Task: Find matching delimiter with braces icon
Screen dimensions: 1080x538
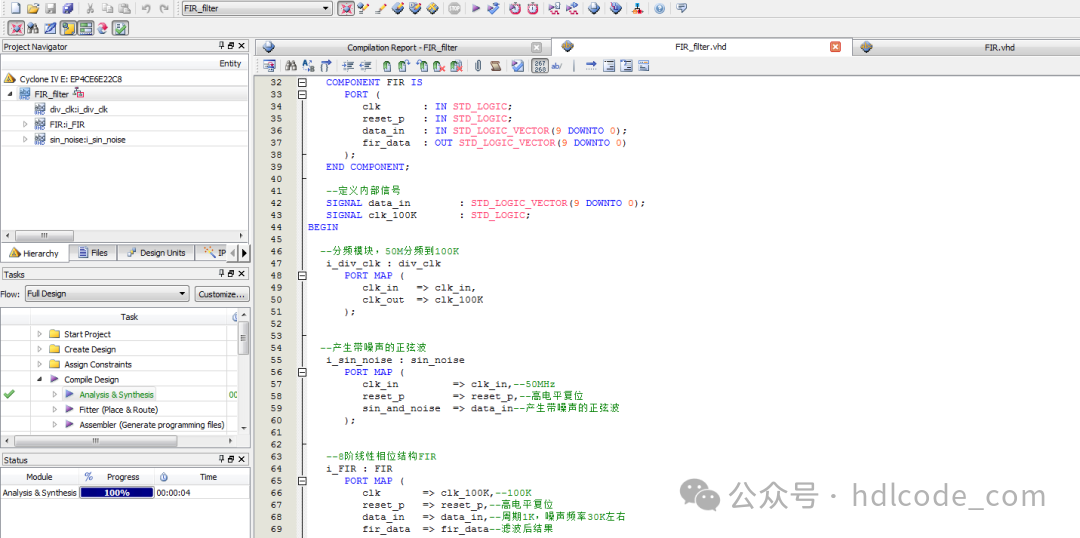Action: click(326, 66)
